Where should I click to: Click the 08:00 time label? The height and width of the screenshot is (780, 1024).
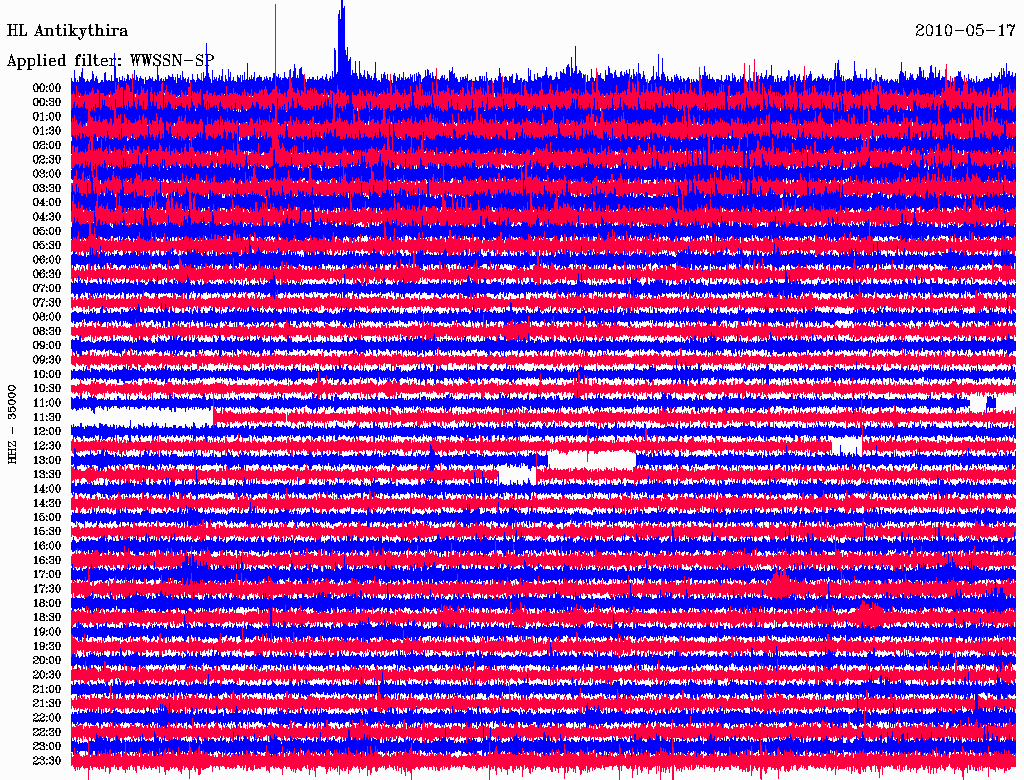click(x=47, y=317)
